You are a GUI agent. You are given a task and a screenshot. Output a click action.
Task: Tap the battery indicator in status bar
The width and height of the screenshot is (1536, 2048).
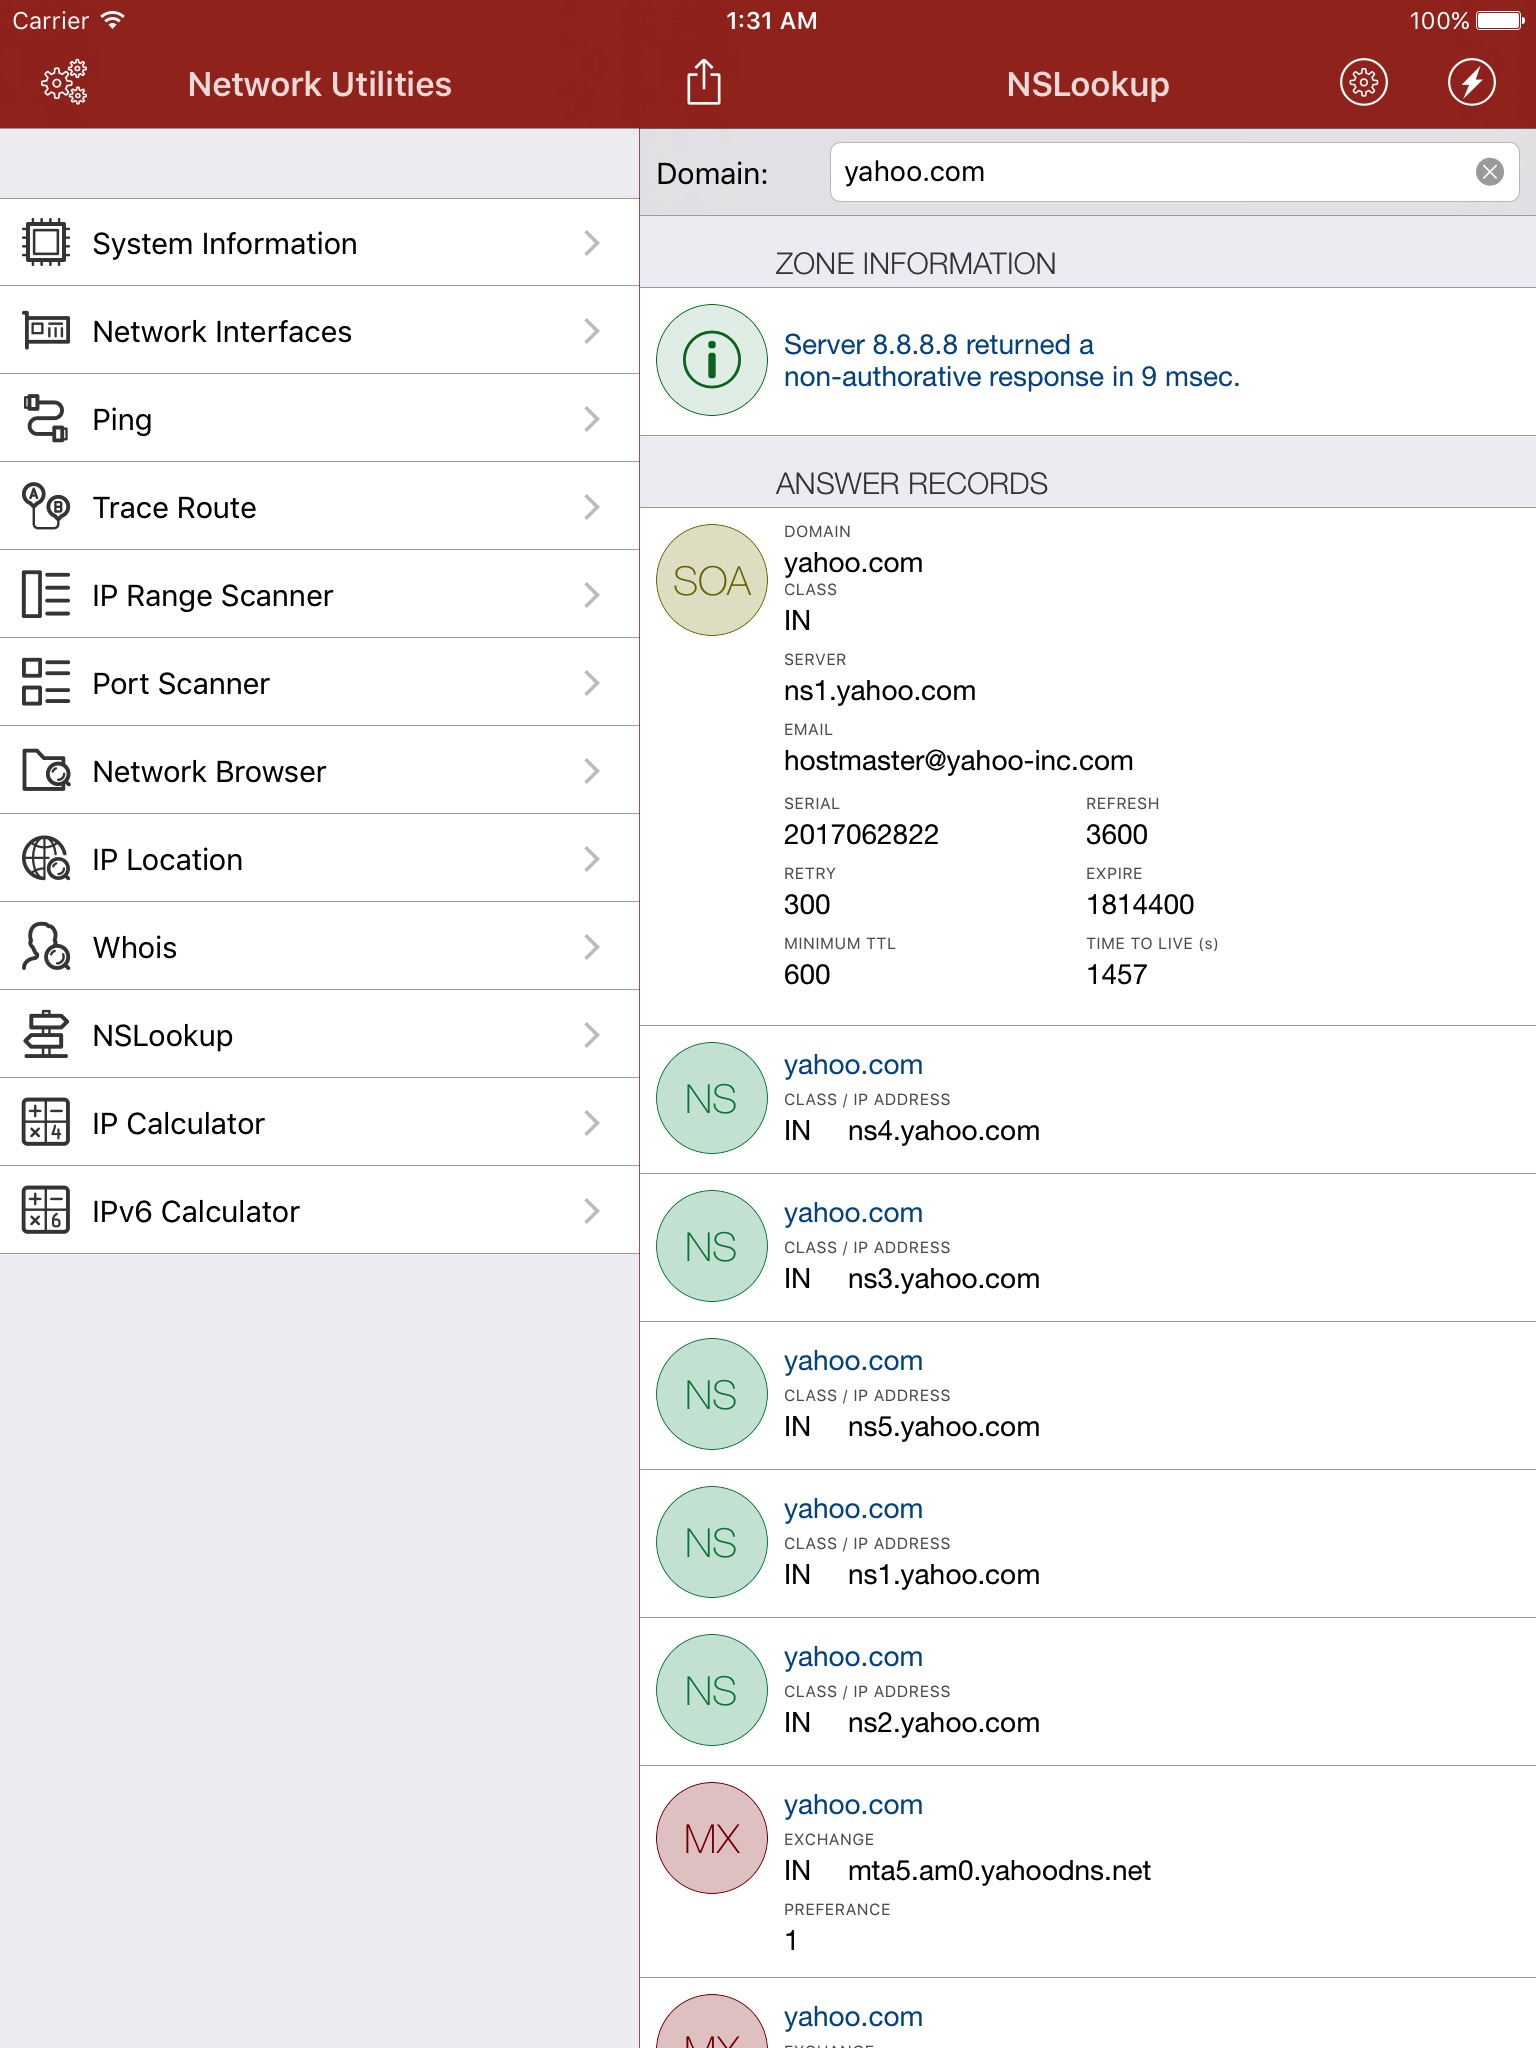click(1500, 20)
